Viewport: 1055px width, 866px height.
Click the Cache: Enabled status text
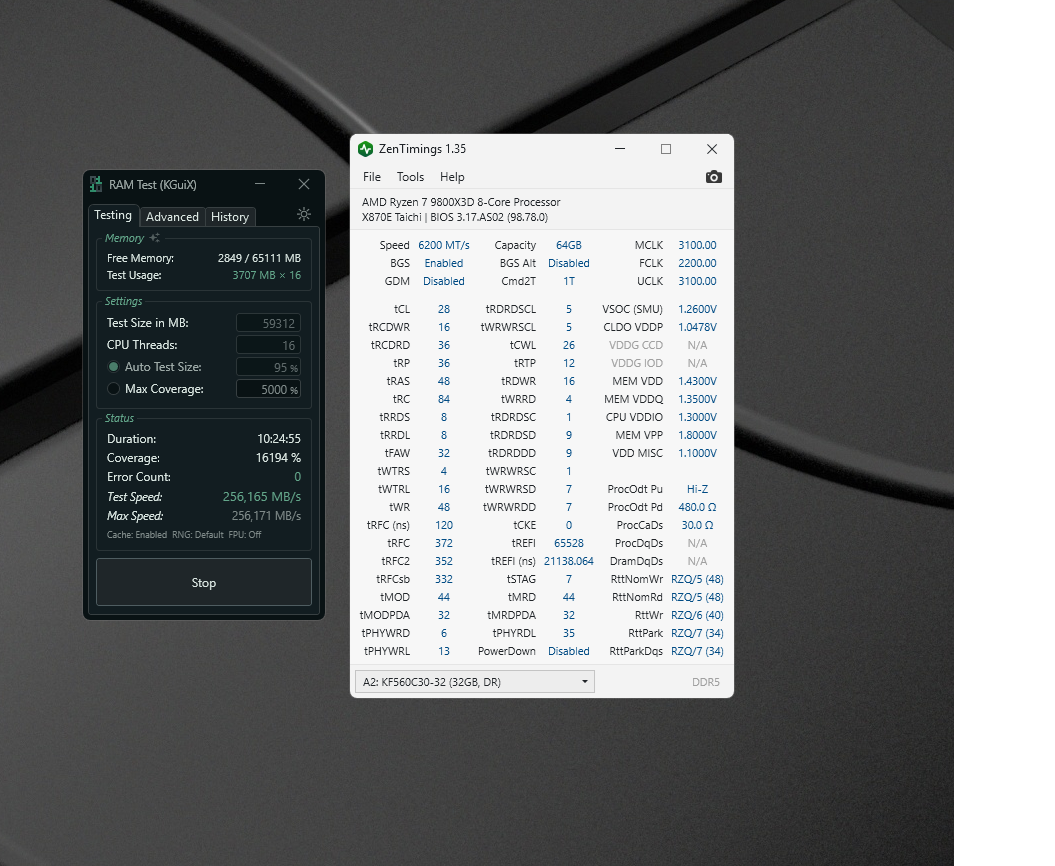click(x=137, y=535)
